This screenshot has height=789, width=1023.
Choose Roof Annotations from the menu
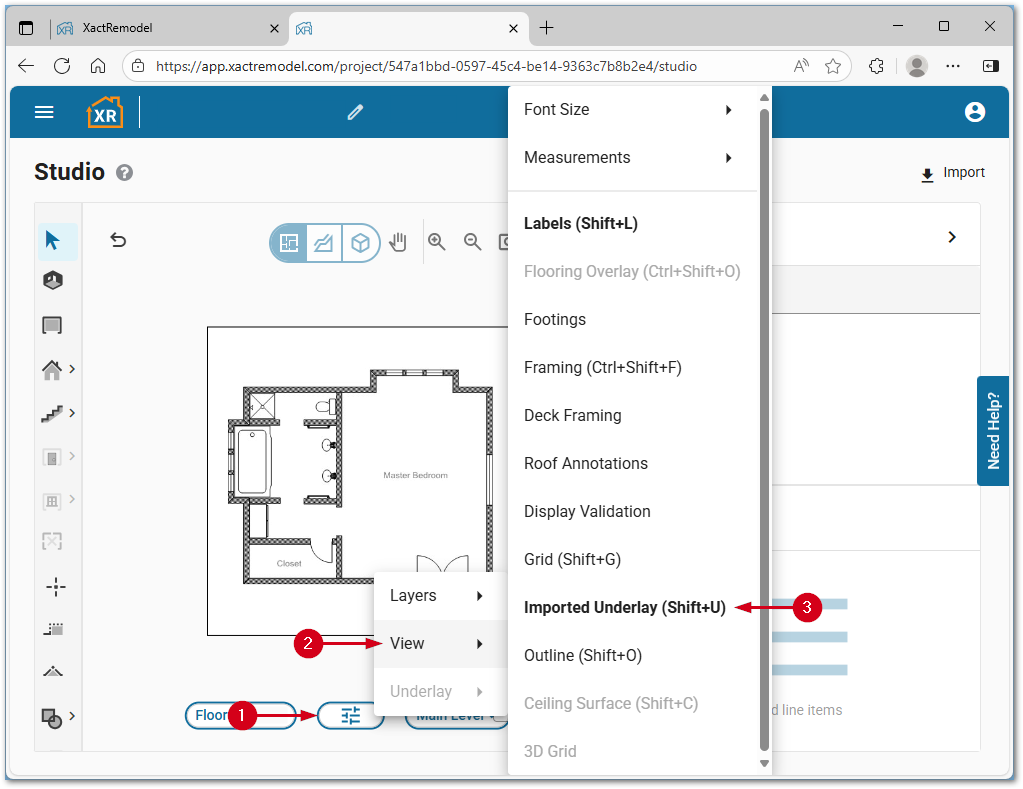point(585,464)
